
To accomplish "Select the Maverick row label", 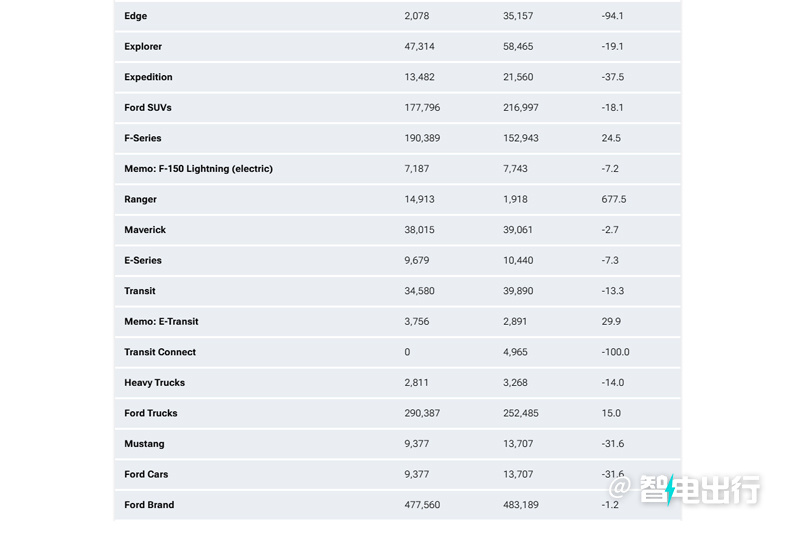I will click(x=145, y=230).
